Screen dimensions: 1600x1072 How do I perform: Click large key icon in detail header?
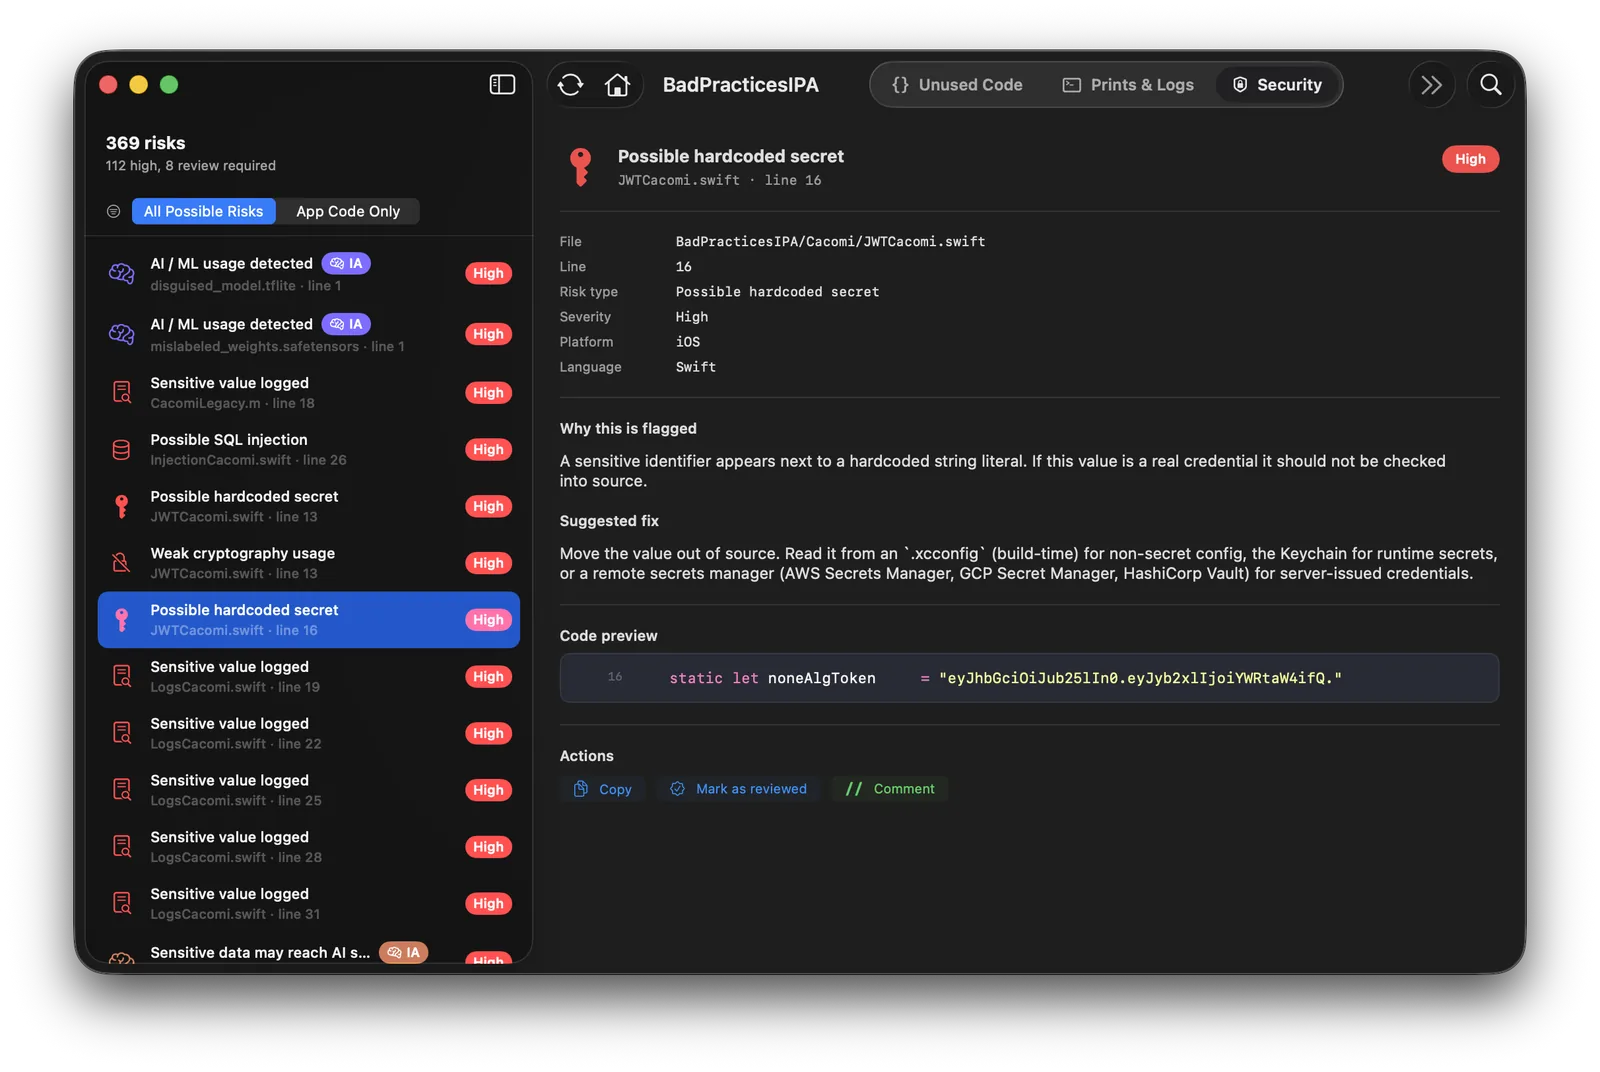tap(581, 167)
